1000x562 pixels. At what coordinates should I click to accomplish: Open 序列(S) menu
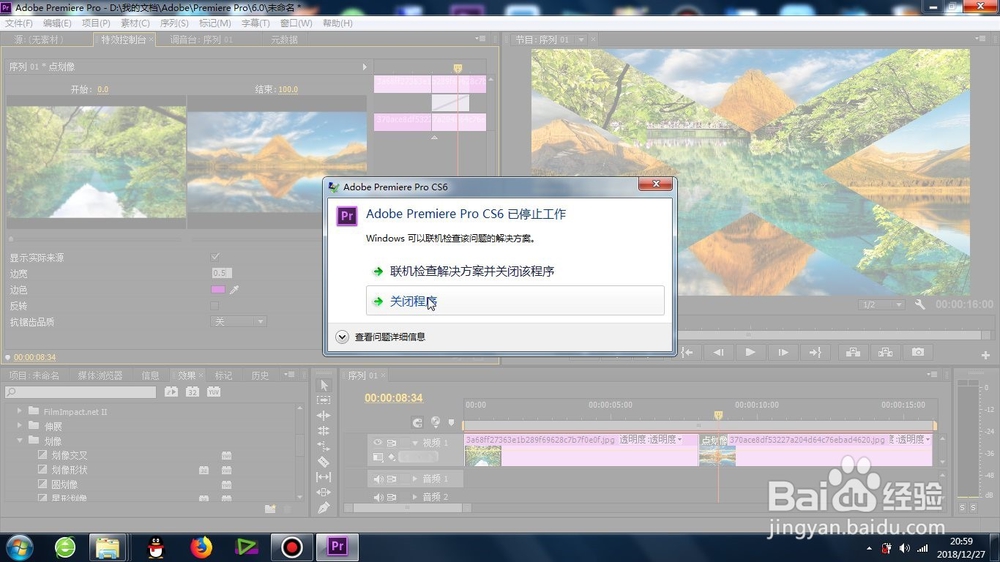[x=174, y=23]
